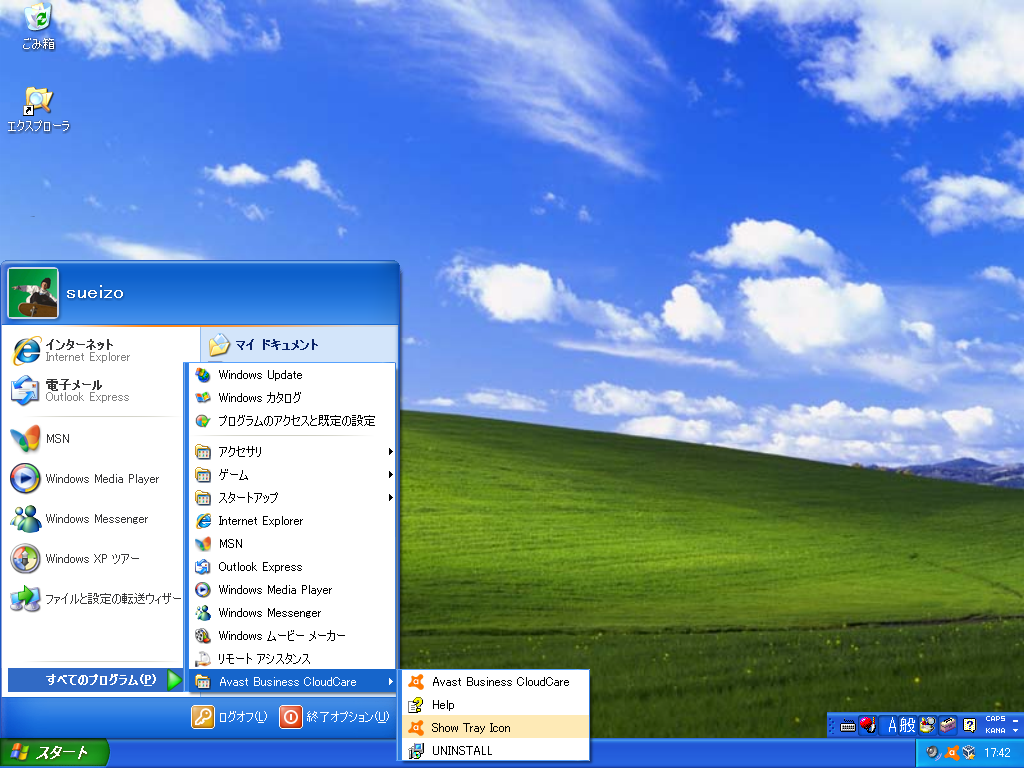
Task: Toggle CAPS lock in language bar
Action: pos(995,719)
